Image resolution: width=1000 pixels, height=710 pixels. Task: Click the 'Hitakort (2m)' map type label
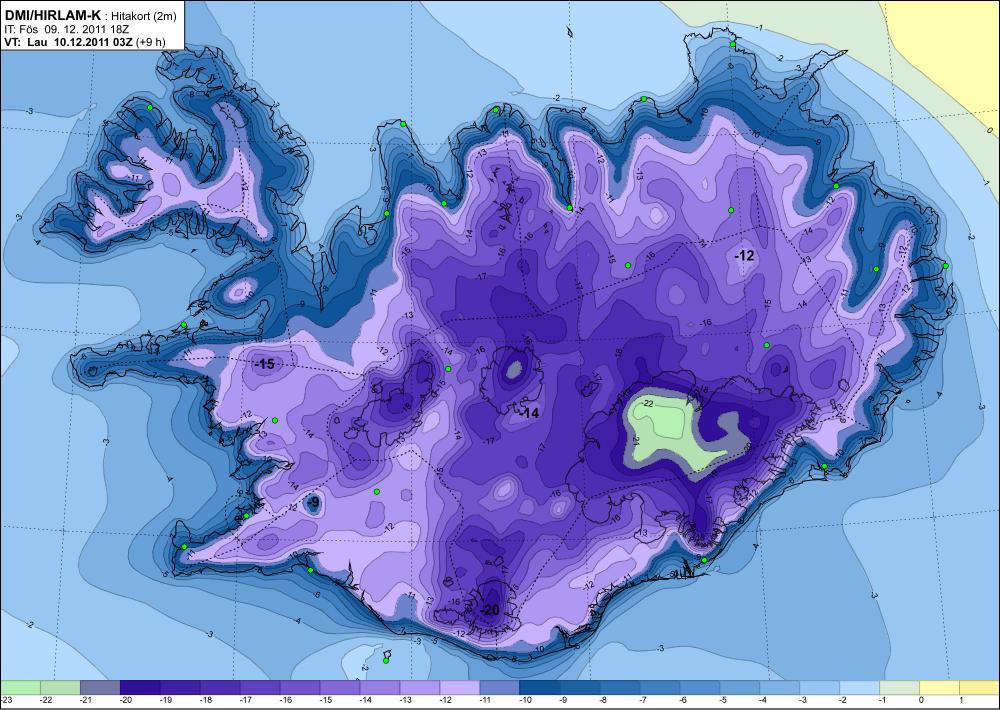[x=145, y=17]
